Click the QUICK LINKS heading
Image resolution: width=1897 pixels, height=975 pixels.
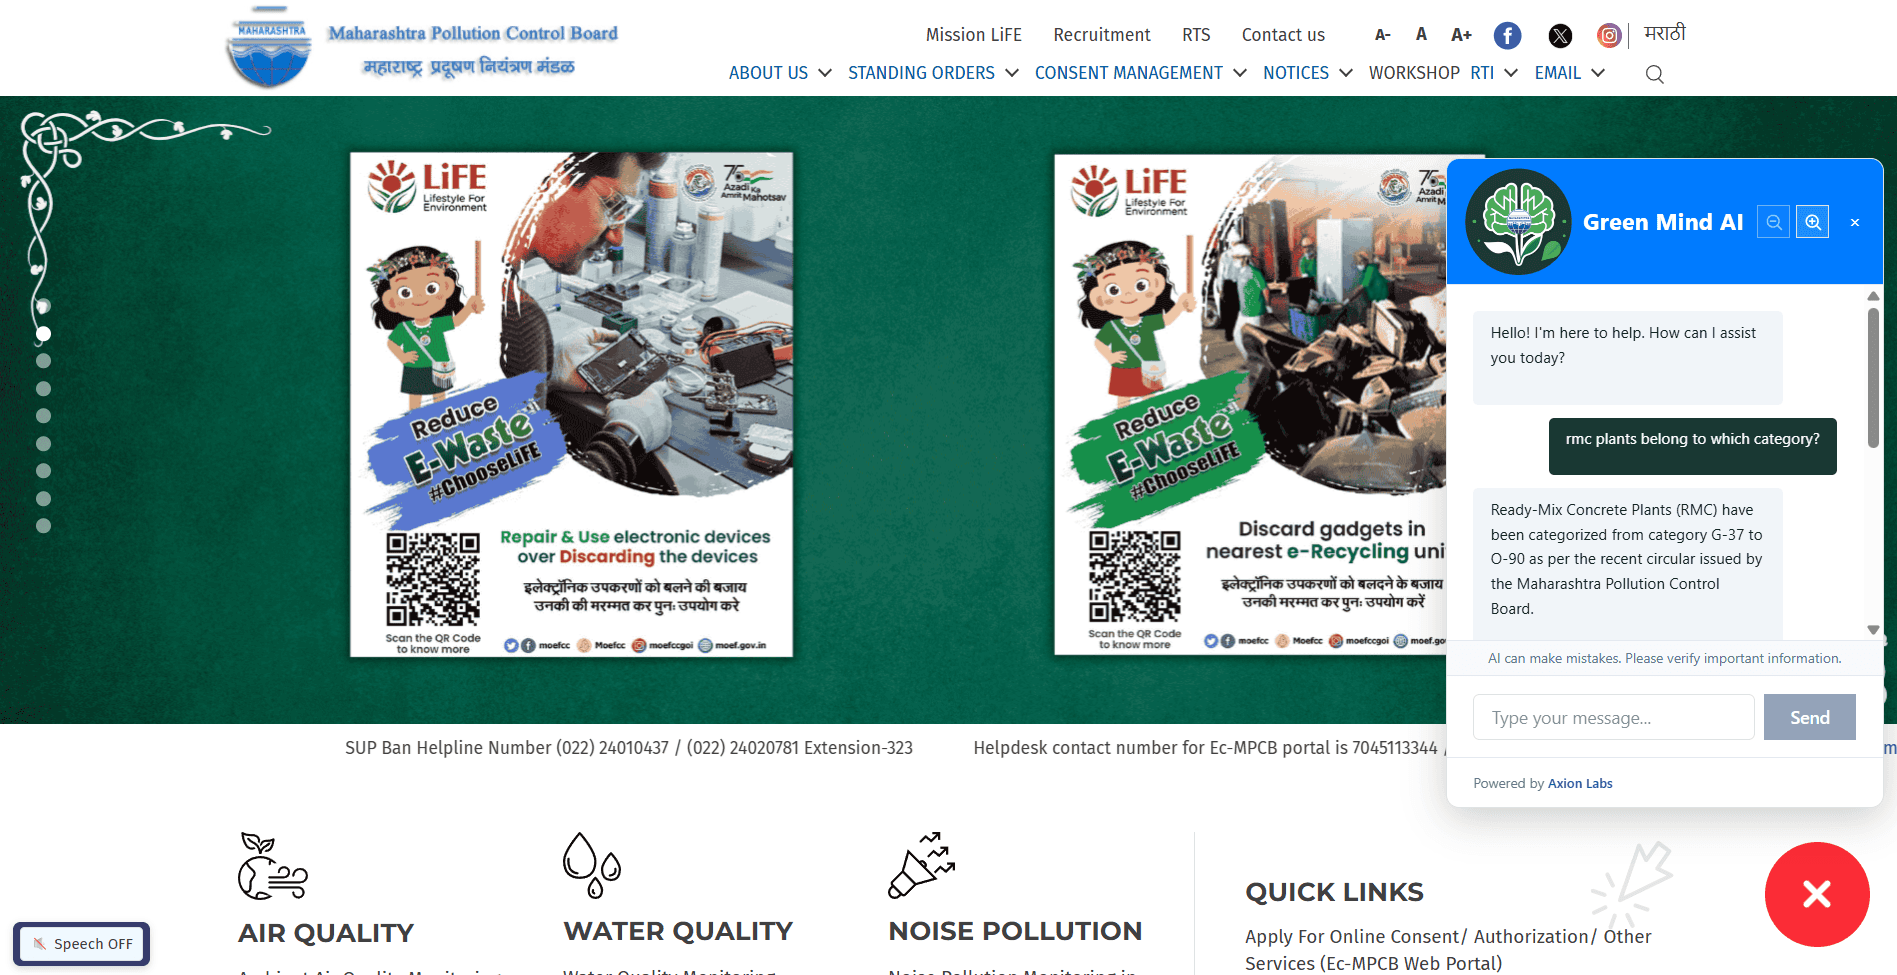point(1334,892)
